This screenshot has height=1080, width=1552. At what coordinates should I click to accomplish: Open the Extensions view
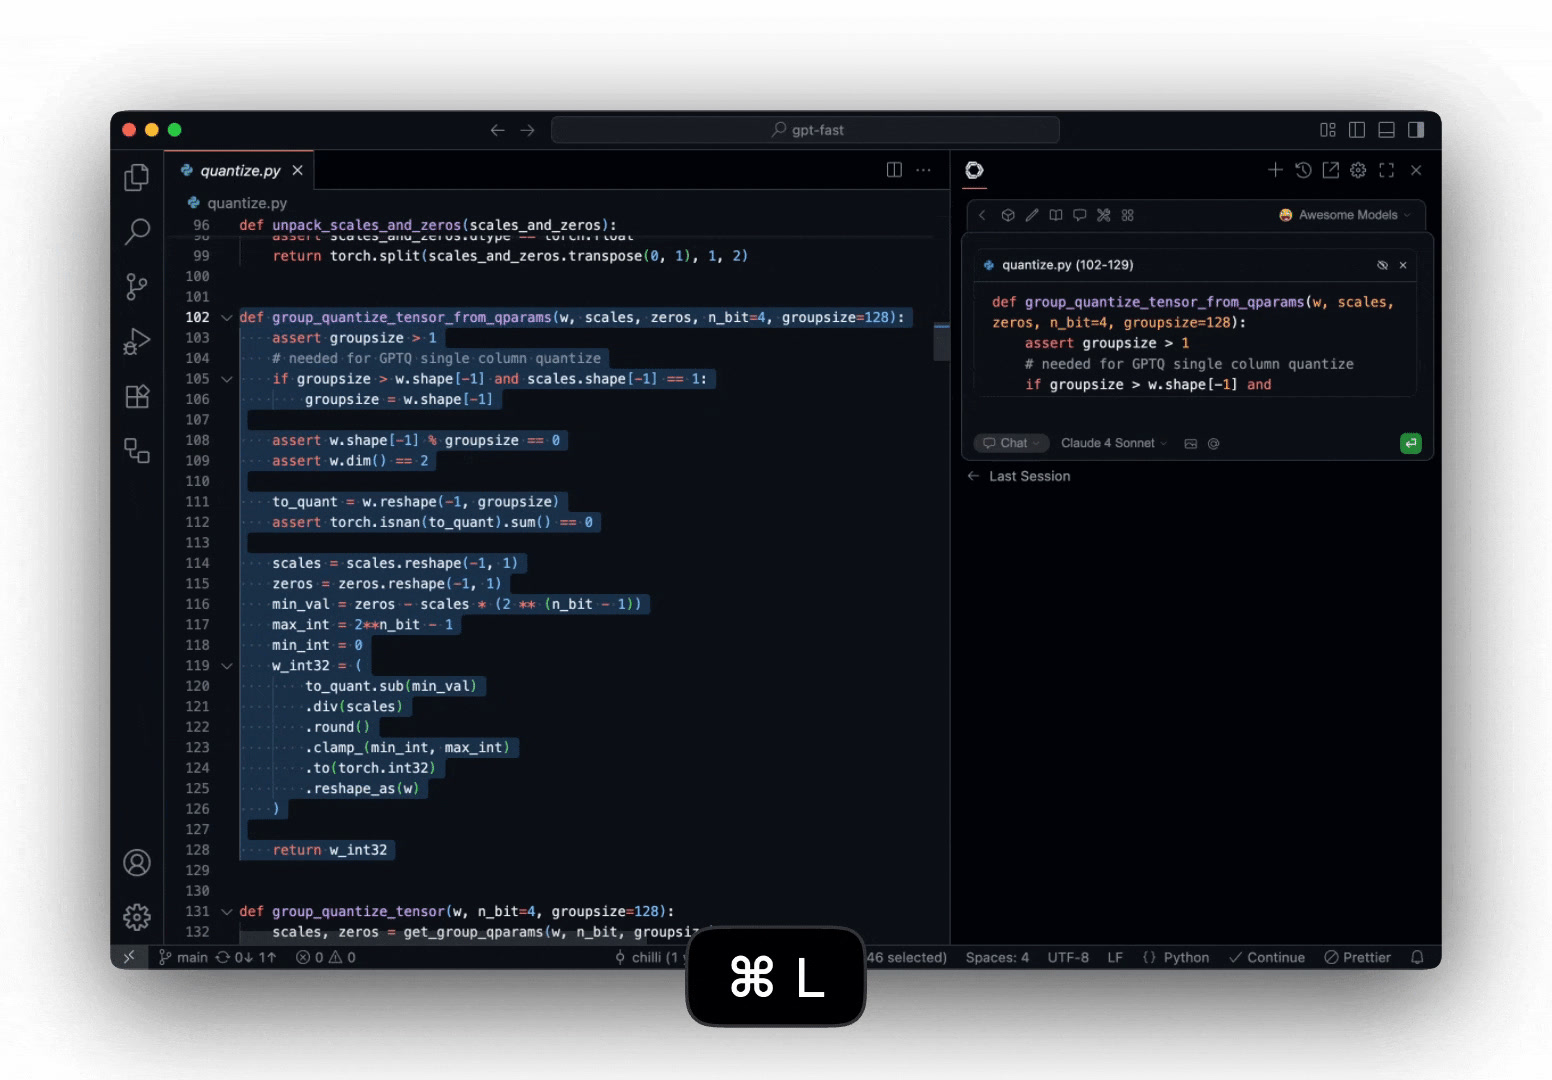point(137,396)
